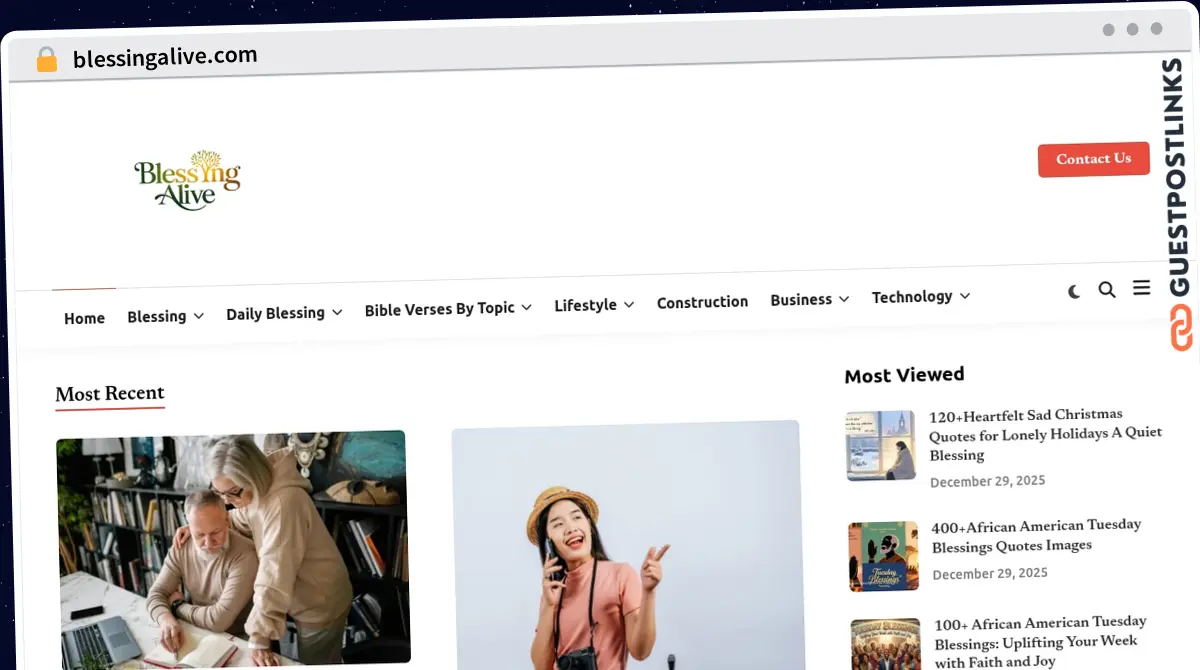Click the Contact Us button
Screen dimensions: 1200x670
pos(1093,159)
